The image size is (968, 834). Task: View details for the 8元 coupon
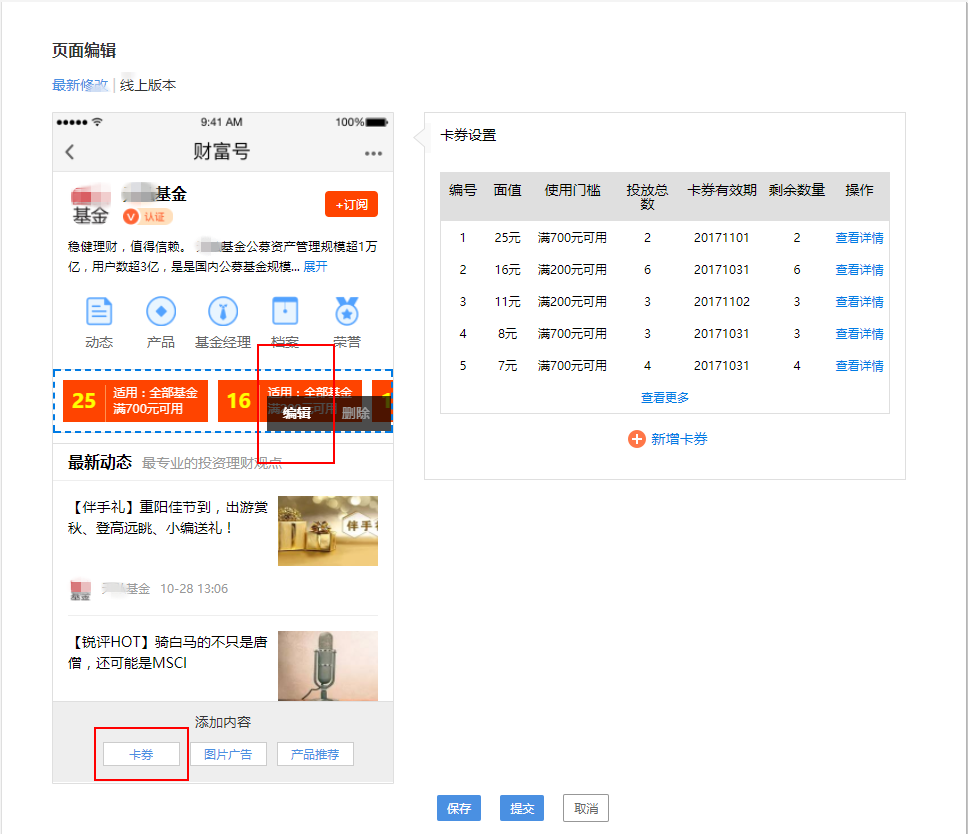point(859,334)
